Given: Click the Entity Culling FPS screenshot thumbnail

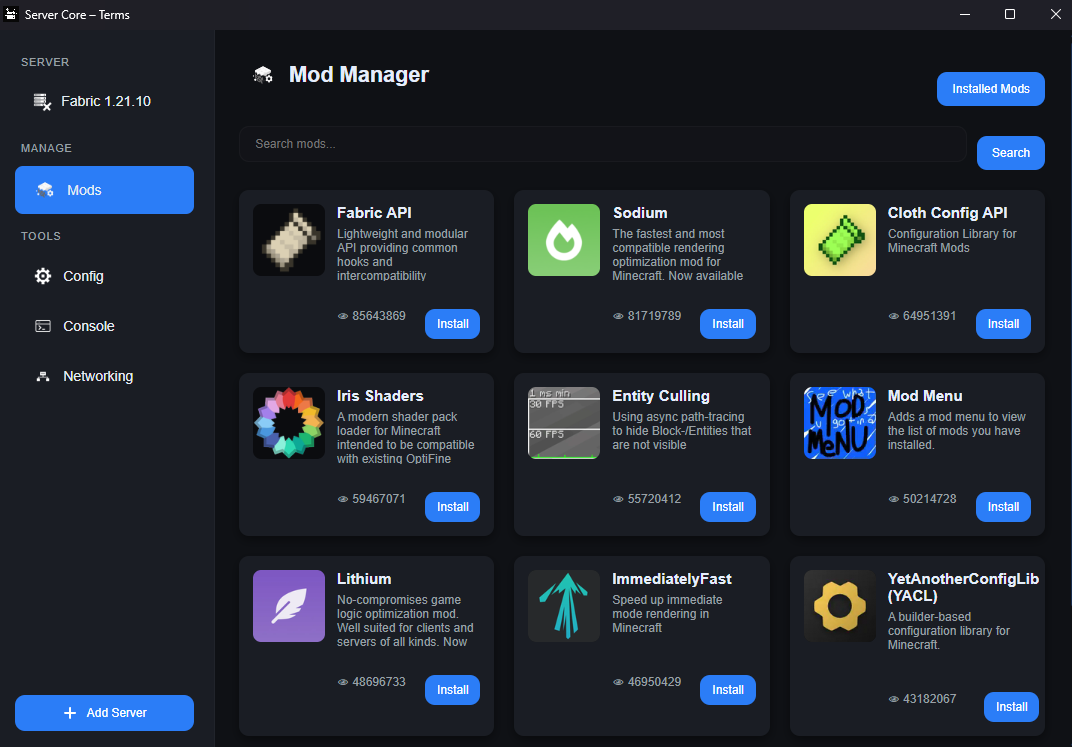Looking at the screenshot, I should 563,423.
